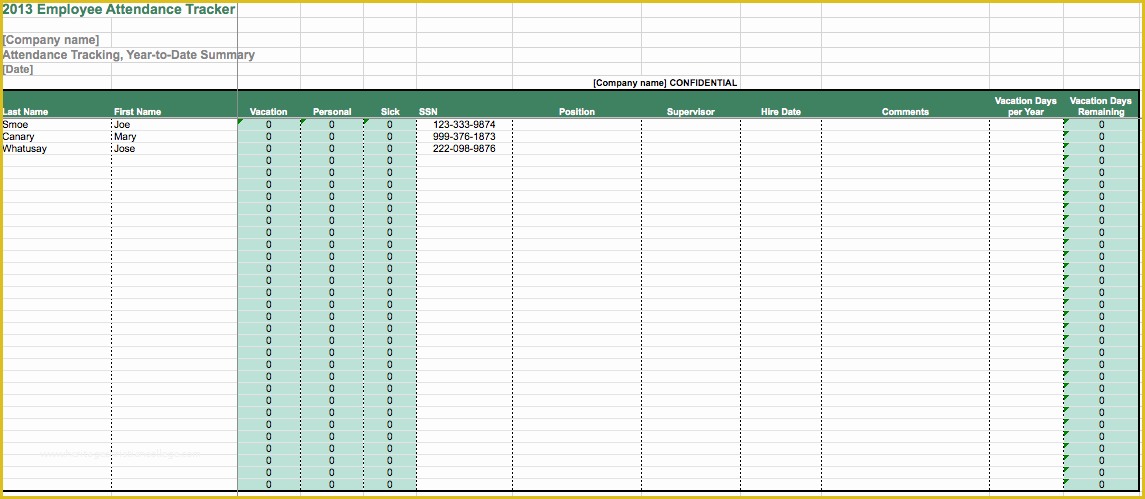This screenshot has width=1145, height=499.
Task: Click the '[Date]' placeholder cell
Action: (x=18, y=69)
